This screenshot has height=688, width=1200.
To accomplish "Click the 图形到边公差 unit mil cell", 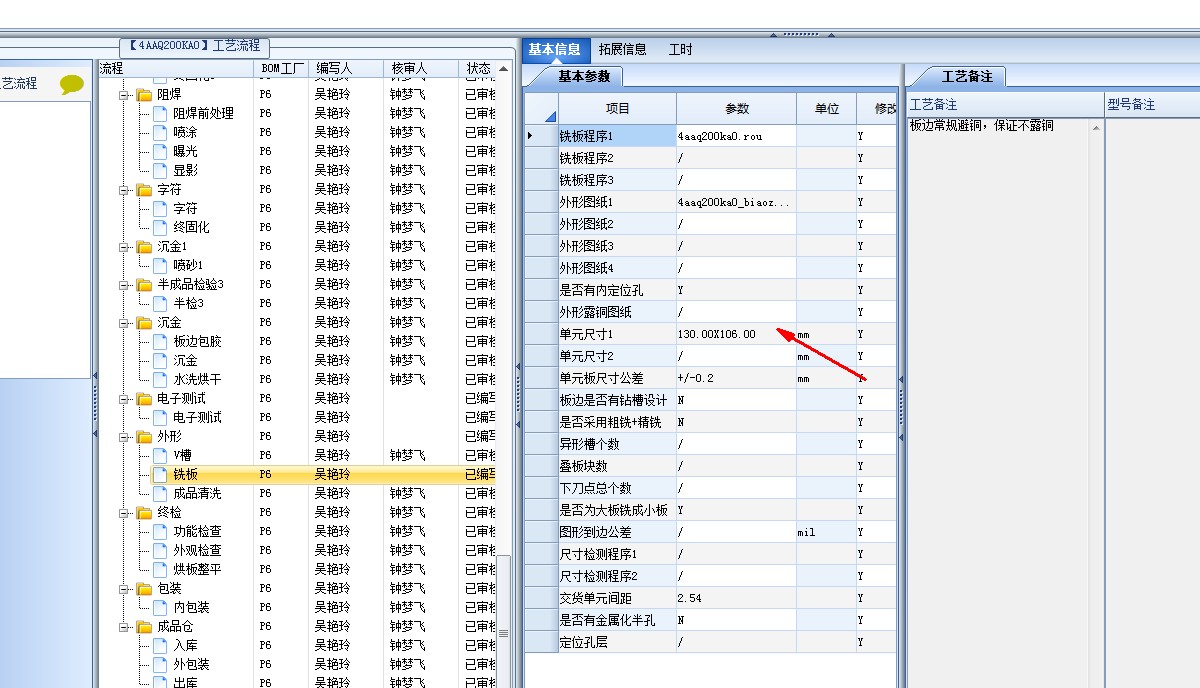I will pos(827,532).
